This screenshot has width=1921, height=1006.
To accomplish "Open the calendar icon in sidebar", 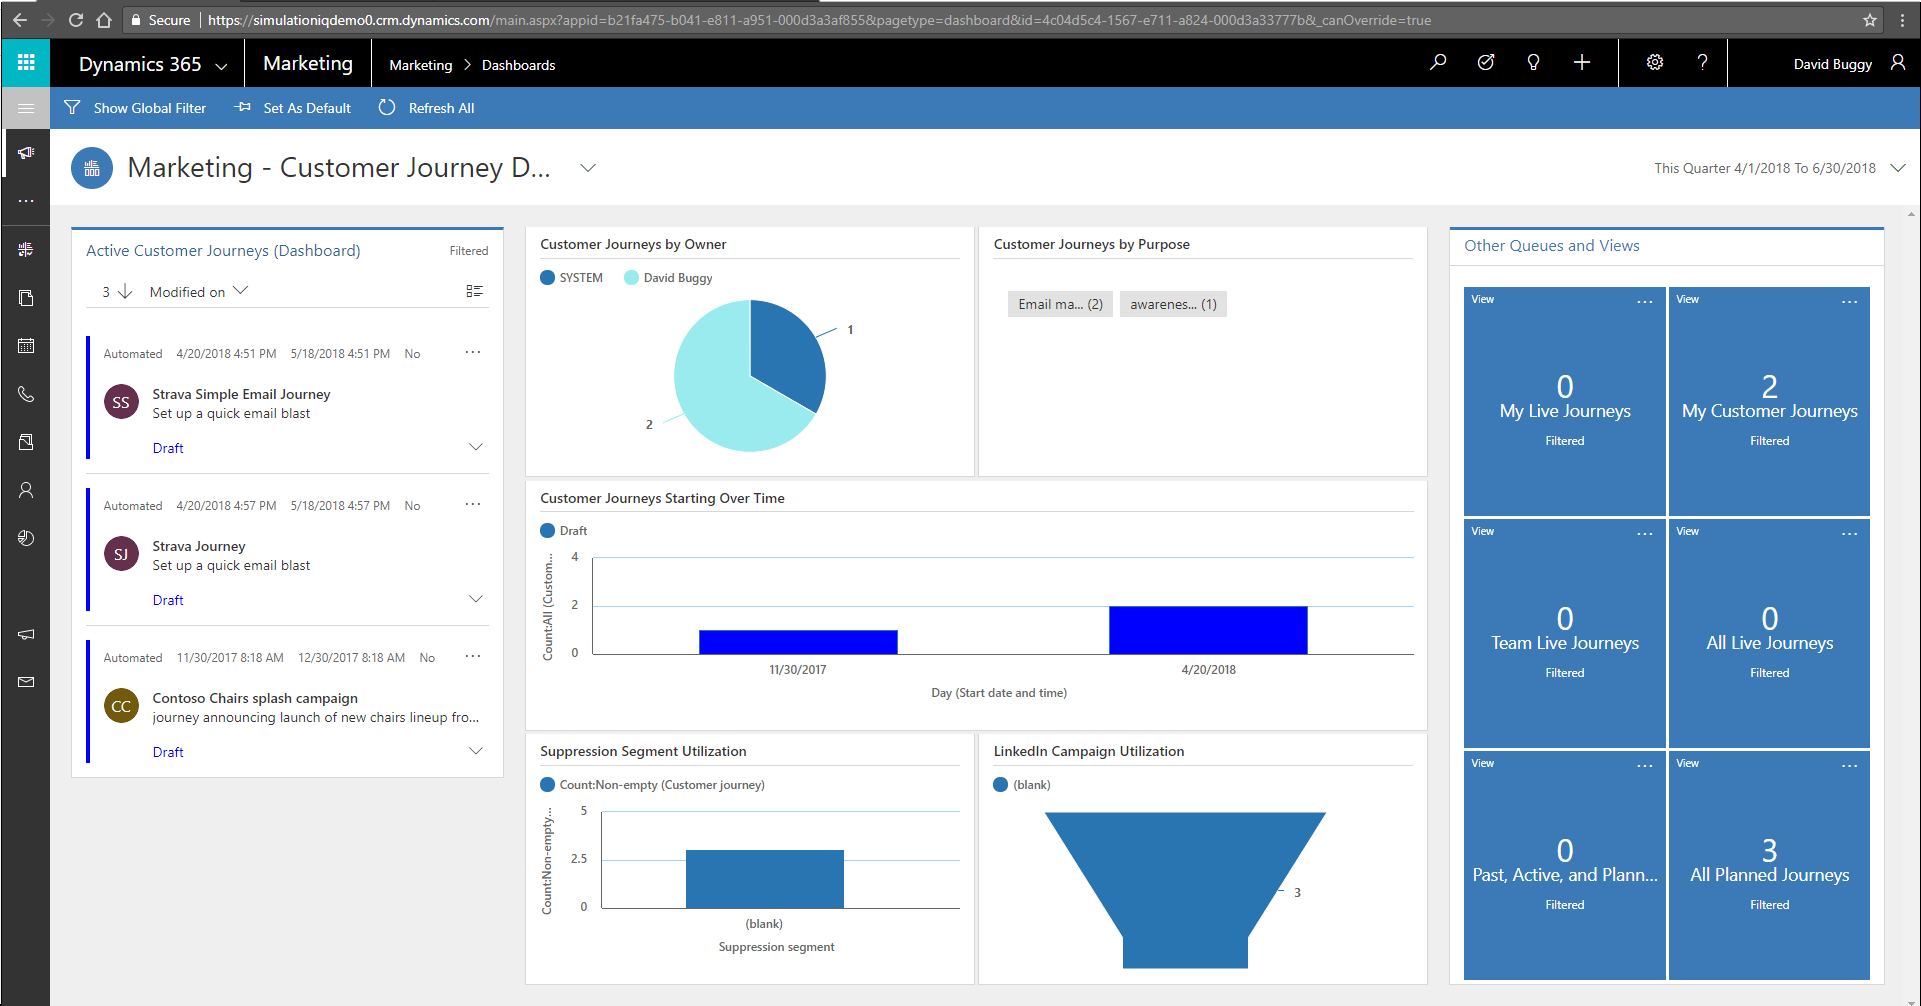I will 26,346.
